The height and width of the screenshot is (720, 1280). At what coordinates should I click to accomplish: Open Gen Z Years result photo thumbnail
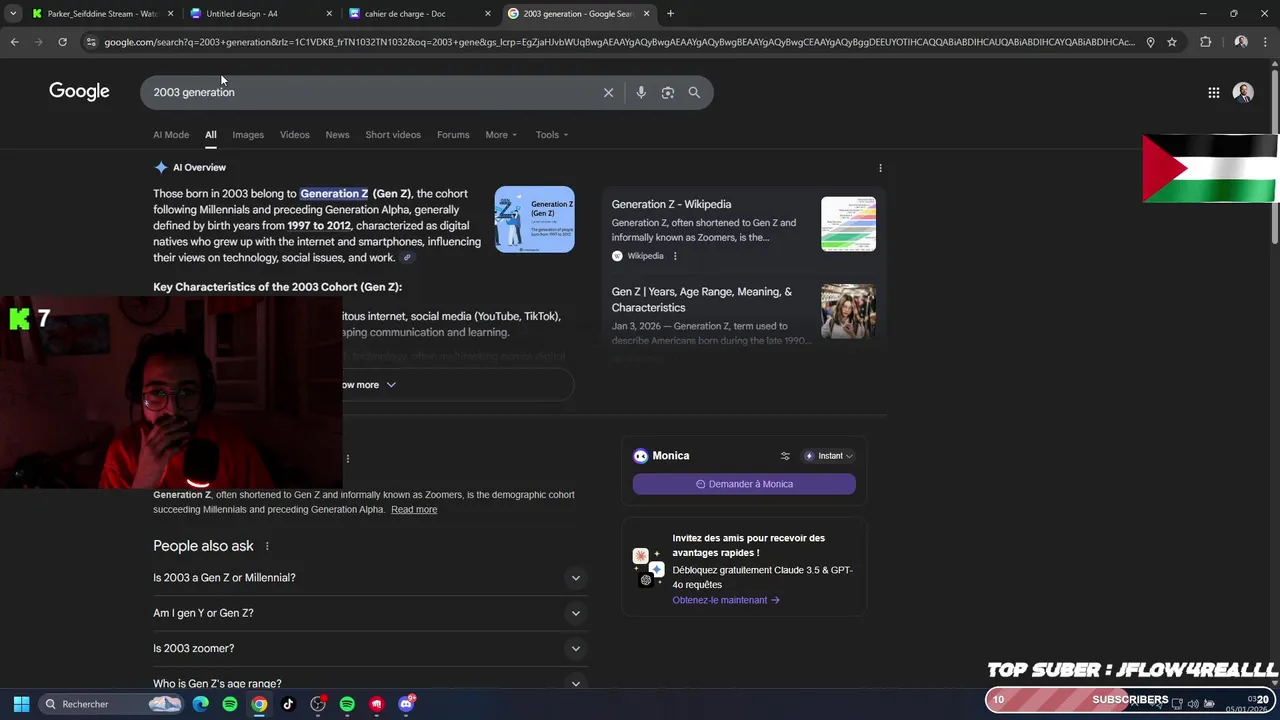click(x=848, y=312)
